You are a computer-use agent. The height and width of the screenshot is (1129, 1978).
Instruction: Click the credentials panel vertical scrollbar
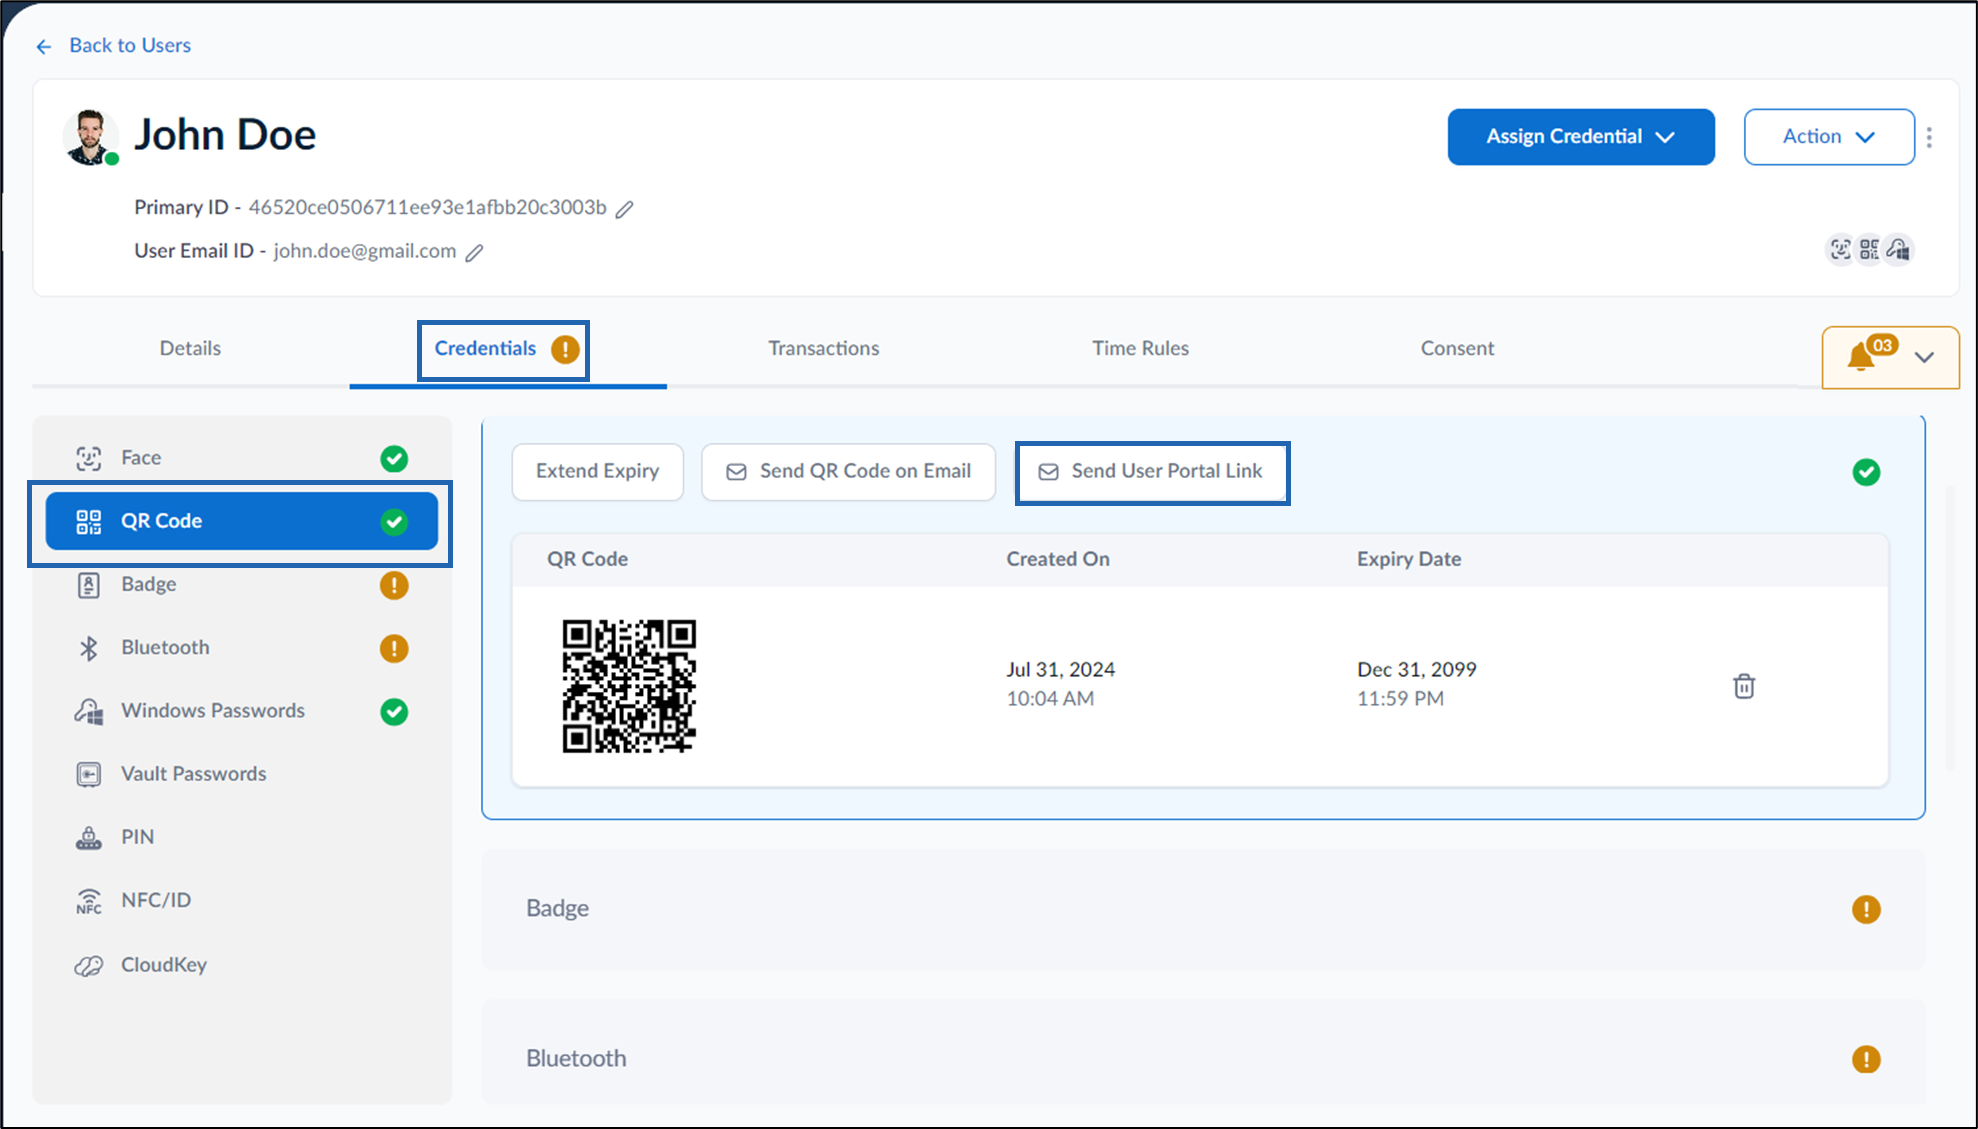coord(1950,628)
